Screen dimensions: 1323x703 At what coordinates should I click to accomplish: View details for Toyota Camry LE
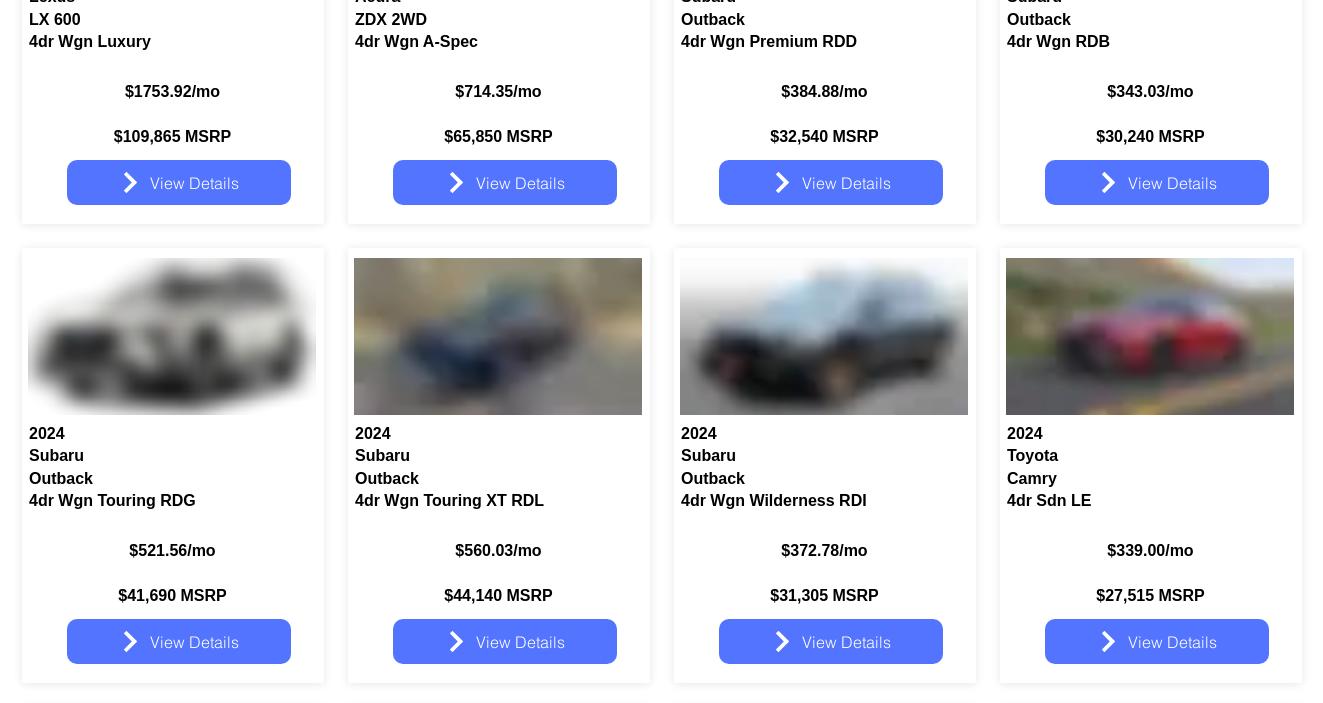(1157, 642)
